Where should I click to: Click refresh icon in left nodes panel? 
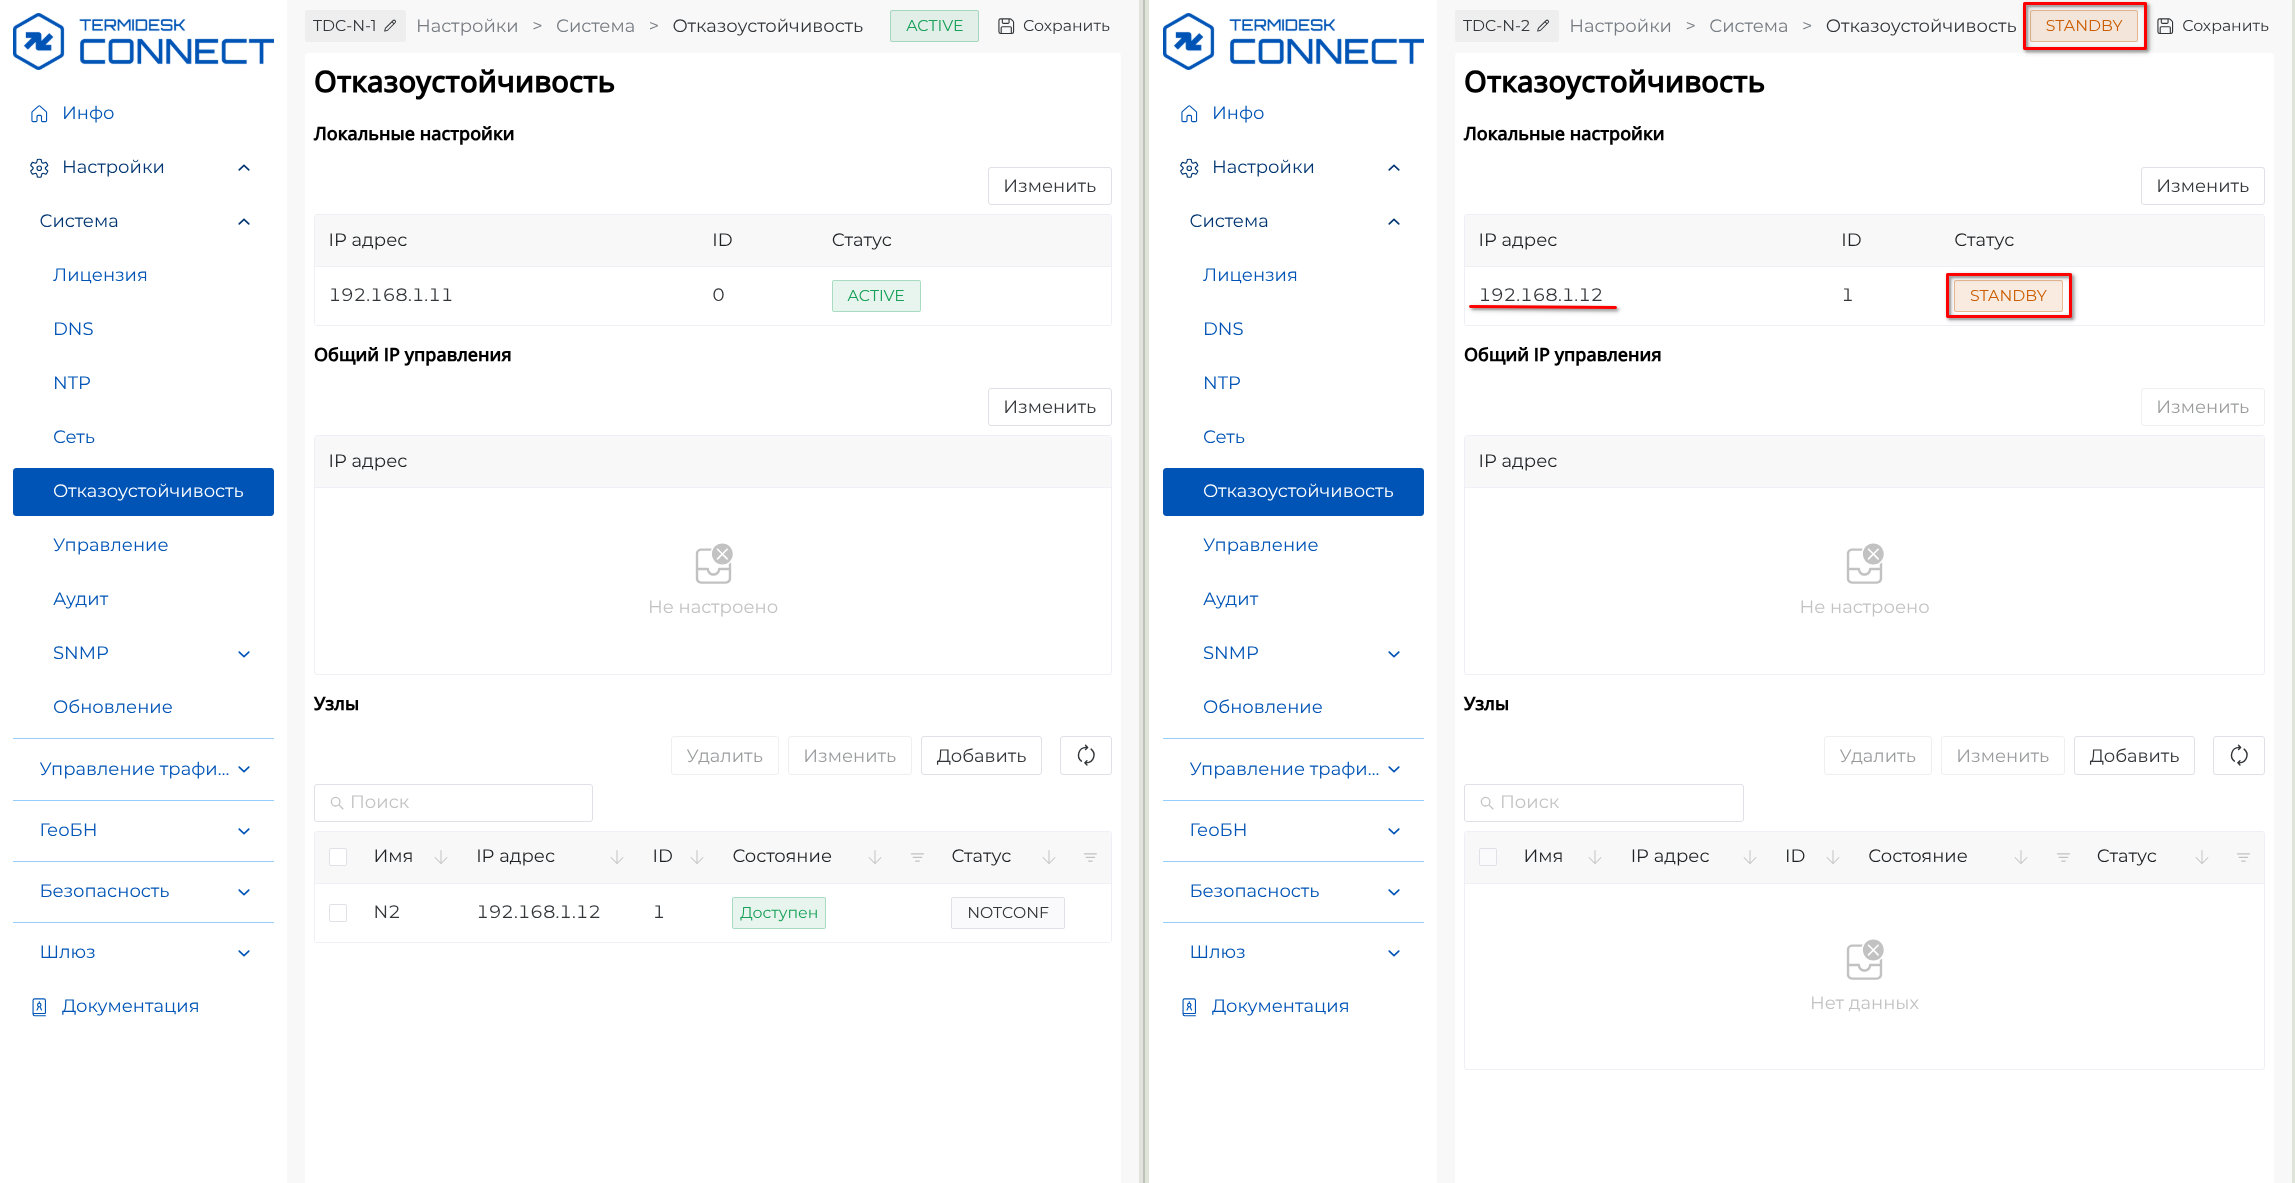tap(1086, 756)
